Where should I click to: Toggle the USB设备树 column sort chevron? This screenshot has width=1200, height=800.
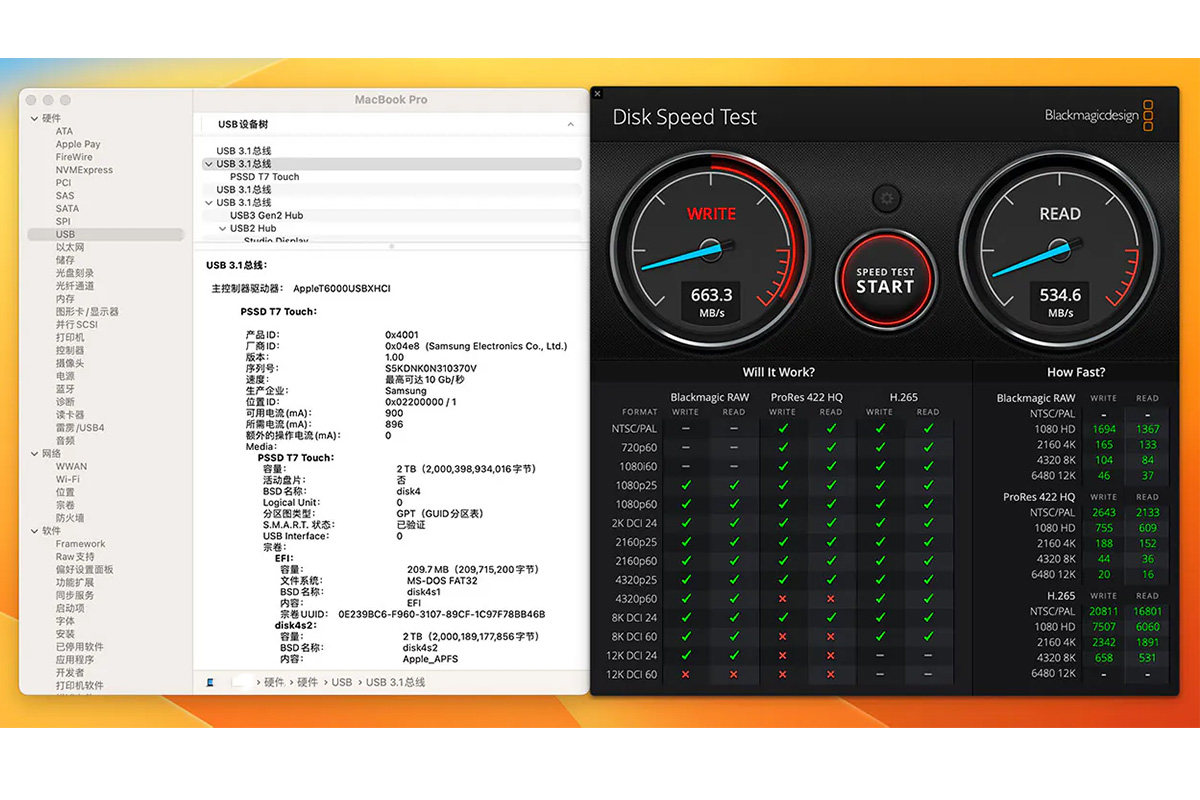pyautogui.click(x=571, y=125)
